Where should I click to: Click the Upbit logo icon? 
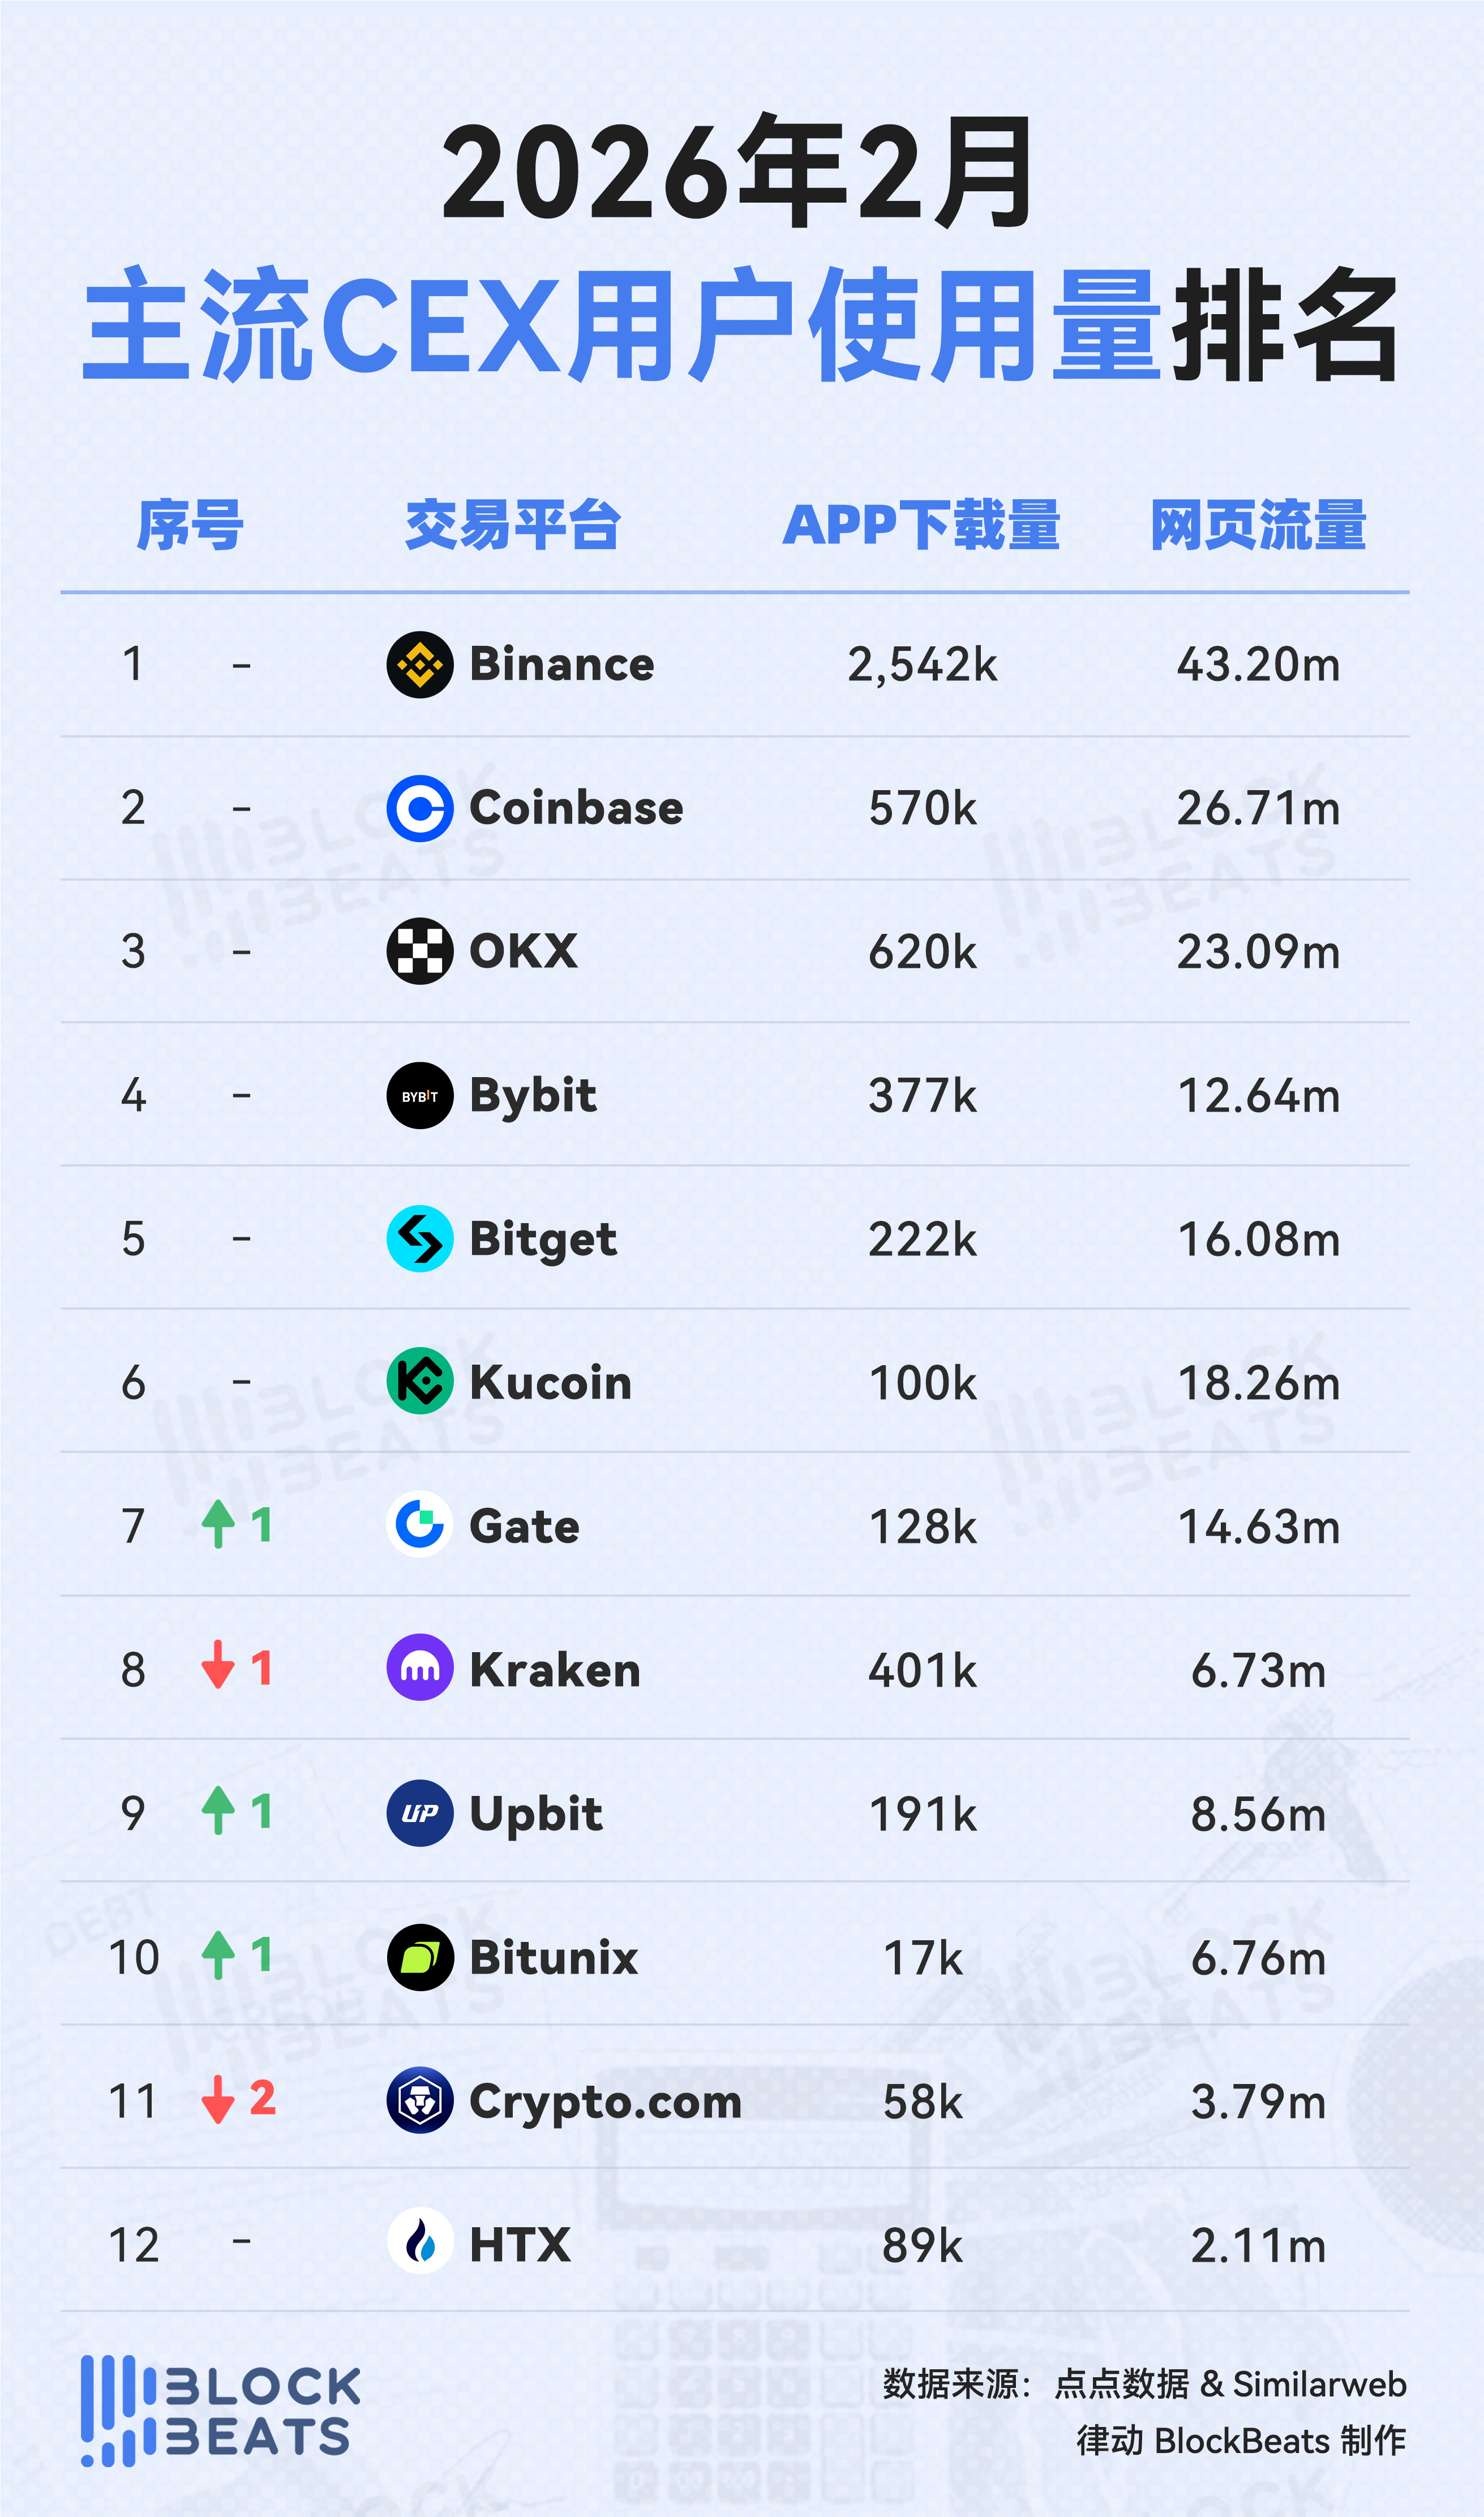click(420, 1812)
